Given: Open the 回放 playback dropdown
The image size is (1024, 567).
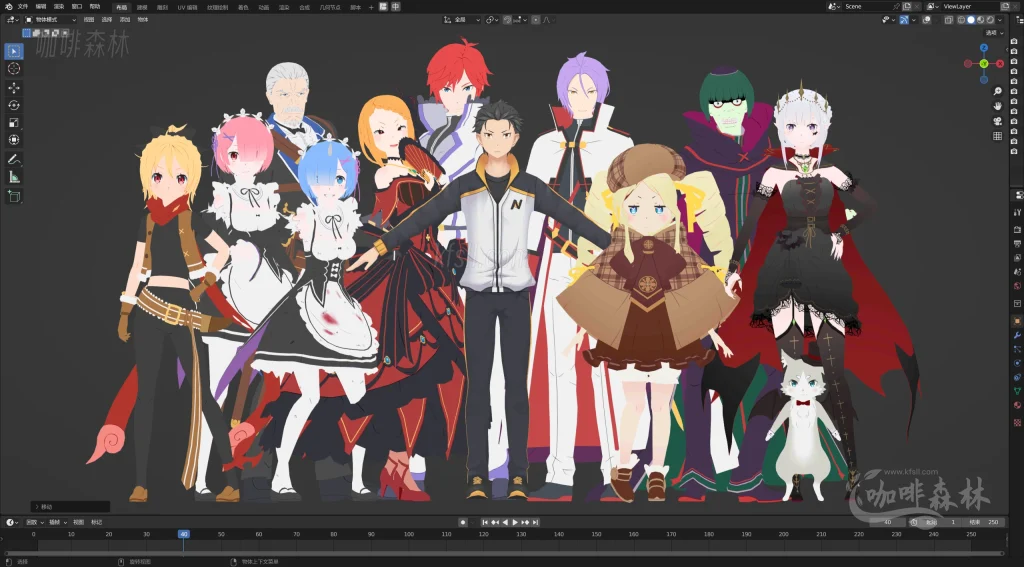Looking at the screenshot, I should (x=35, y=522).
